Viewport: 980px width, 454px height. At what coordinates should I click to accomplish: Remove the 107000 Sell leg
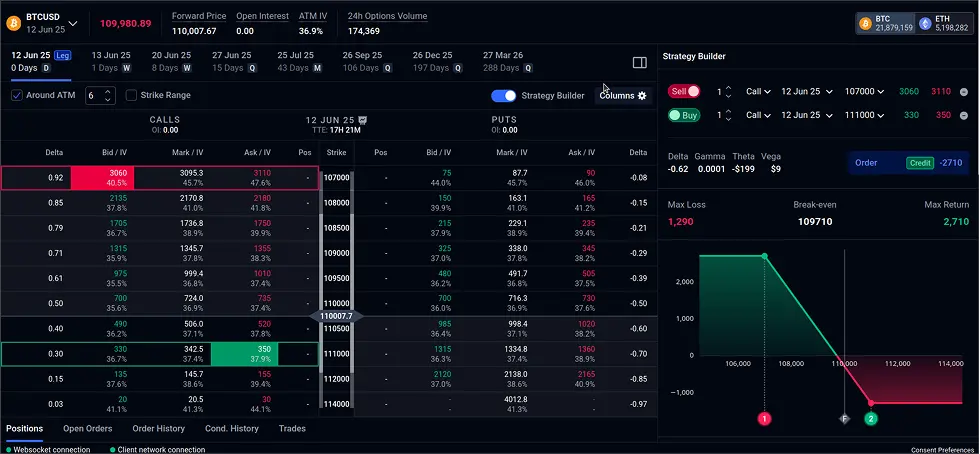pos(964,91)
